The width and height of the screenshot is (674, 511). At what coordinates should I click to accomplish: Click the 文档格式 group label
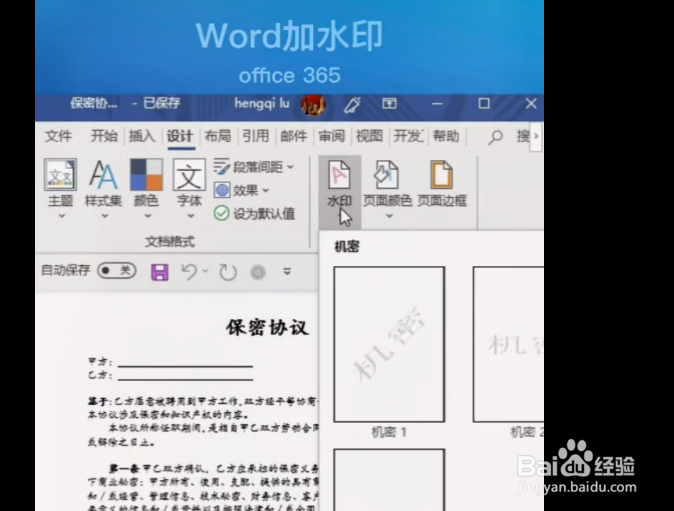coord(170,242)
